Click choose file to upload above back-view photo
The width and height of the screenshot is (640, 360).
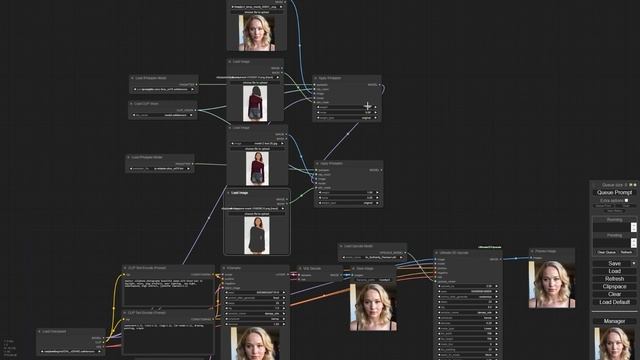click(256, 82)
